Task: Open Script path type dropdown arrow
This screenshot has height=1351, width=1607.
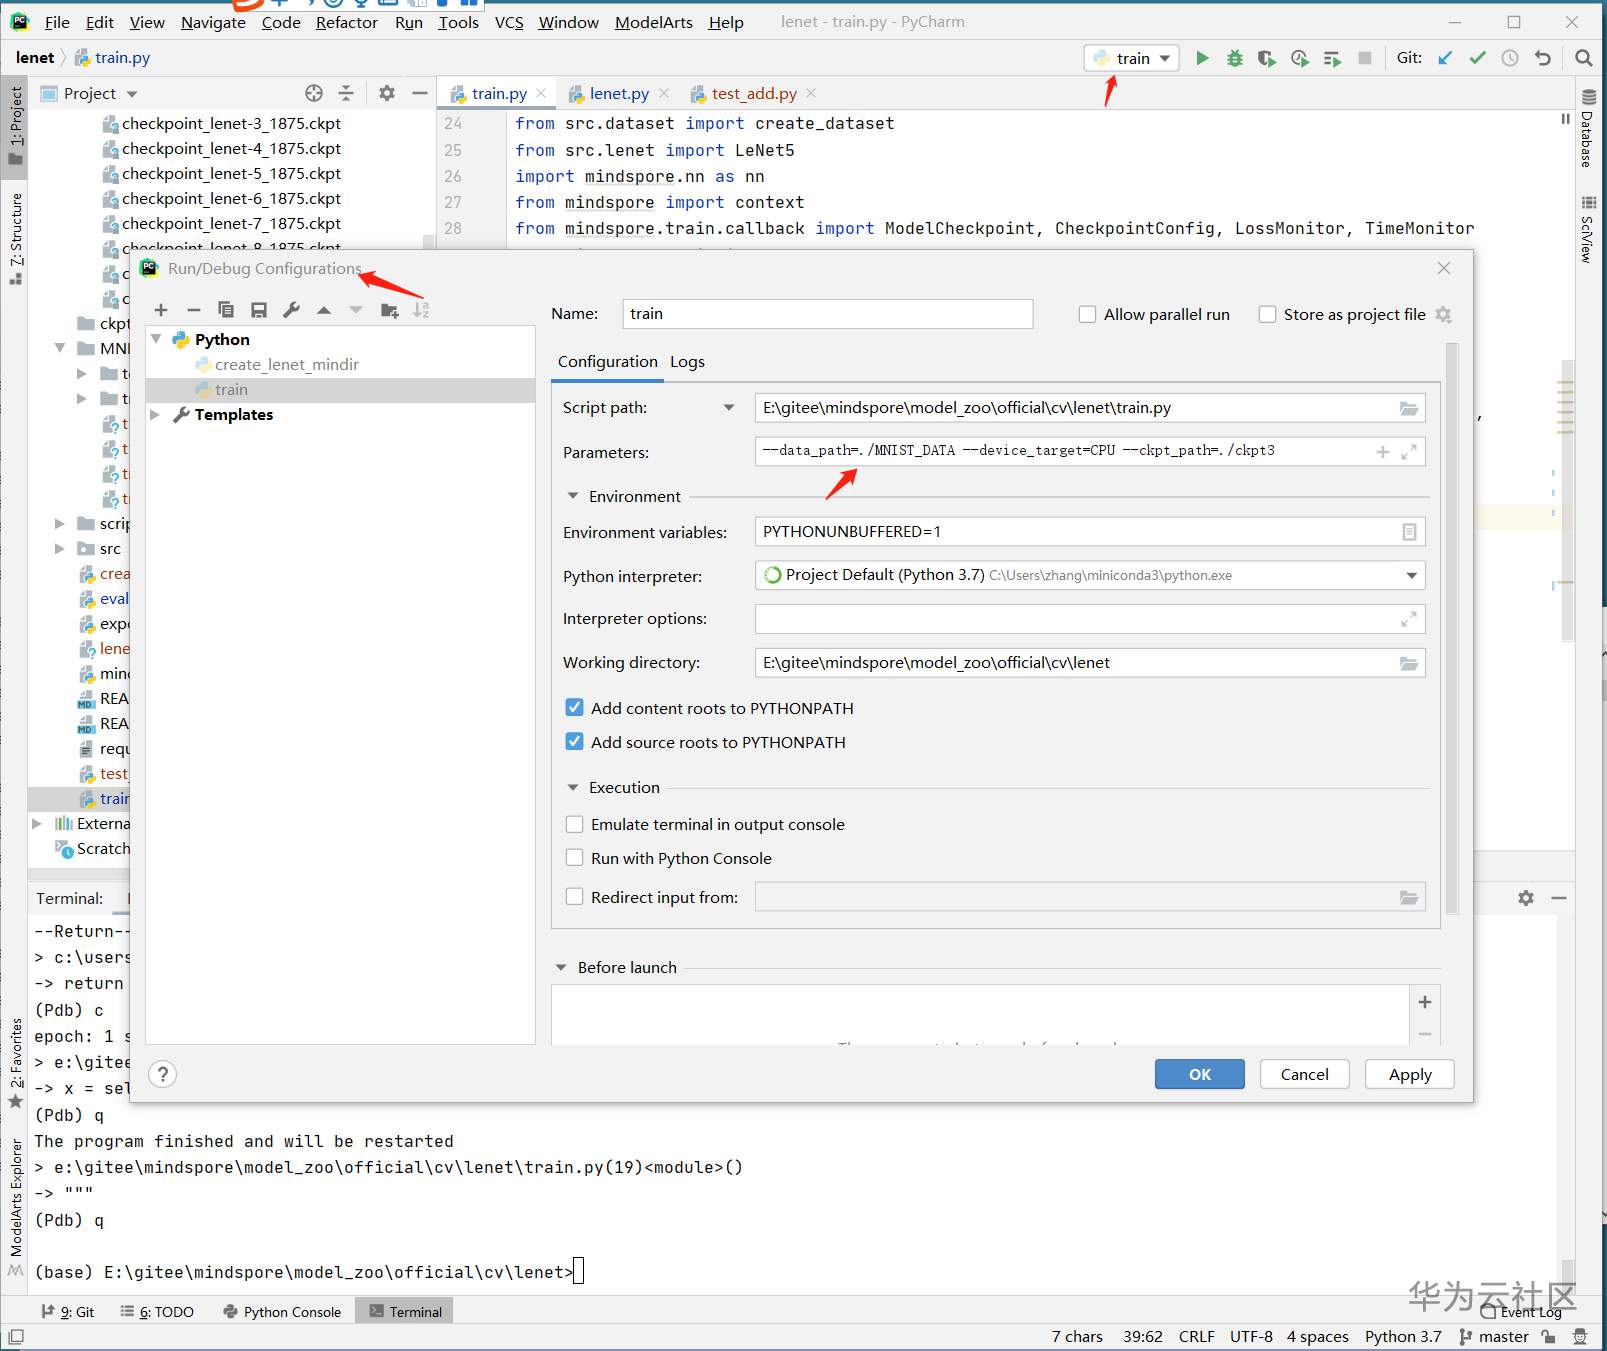Action: (729, 408)
